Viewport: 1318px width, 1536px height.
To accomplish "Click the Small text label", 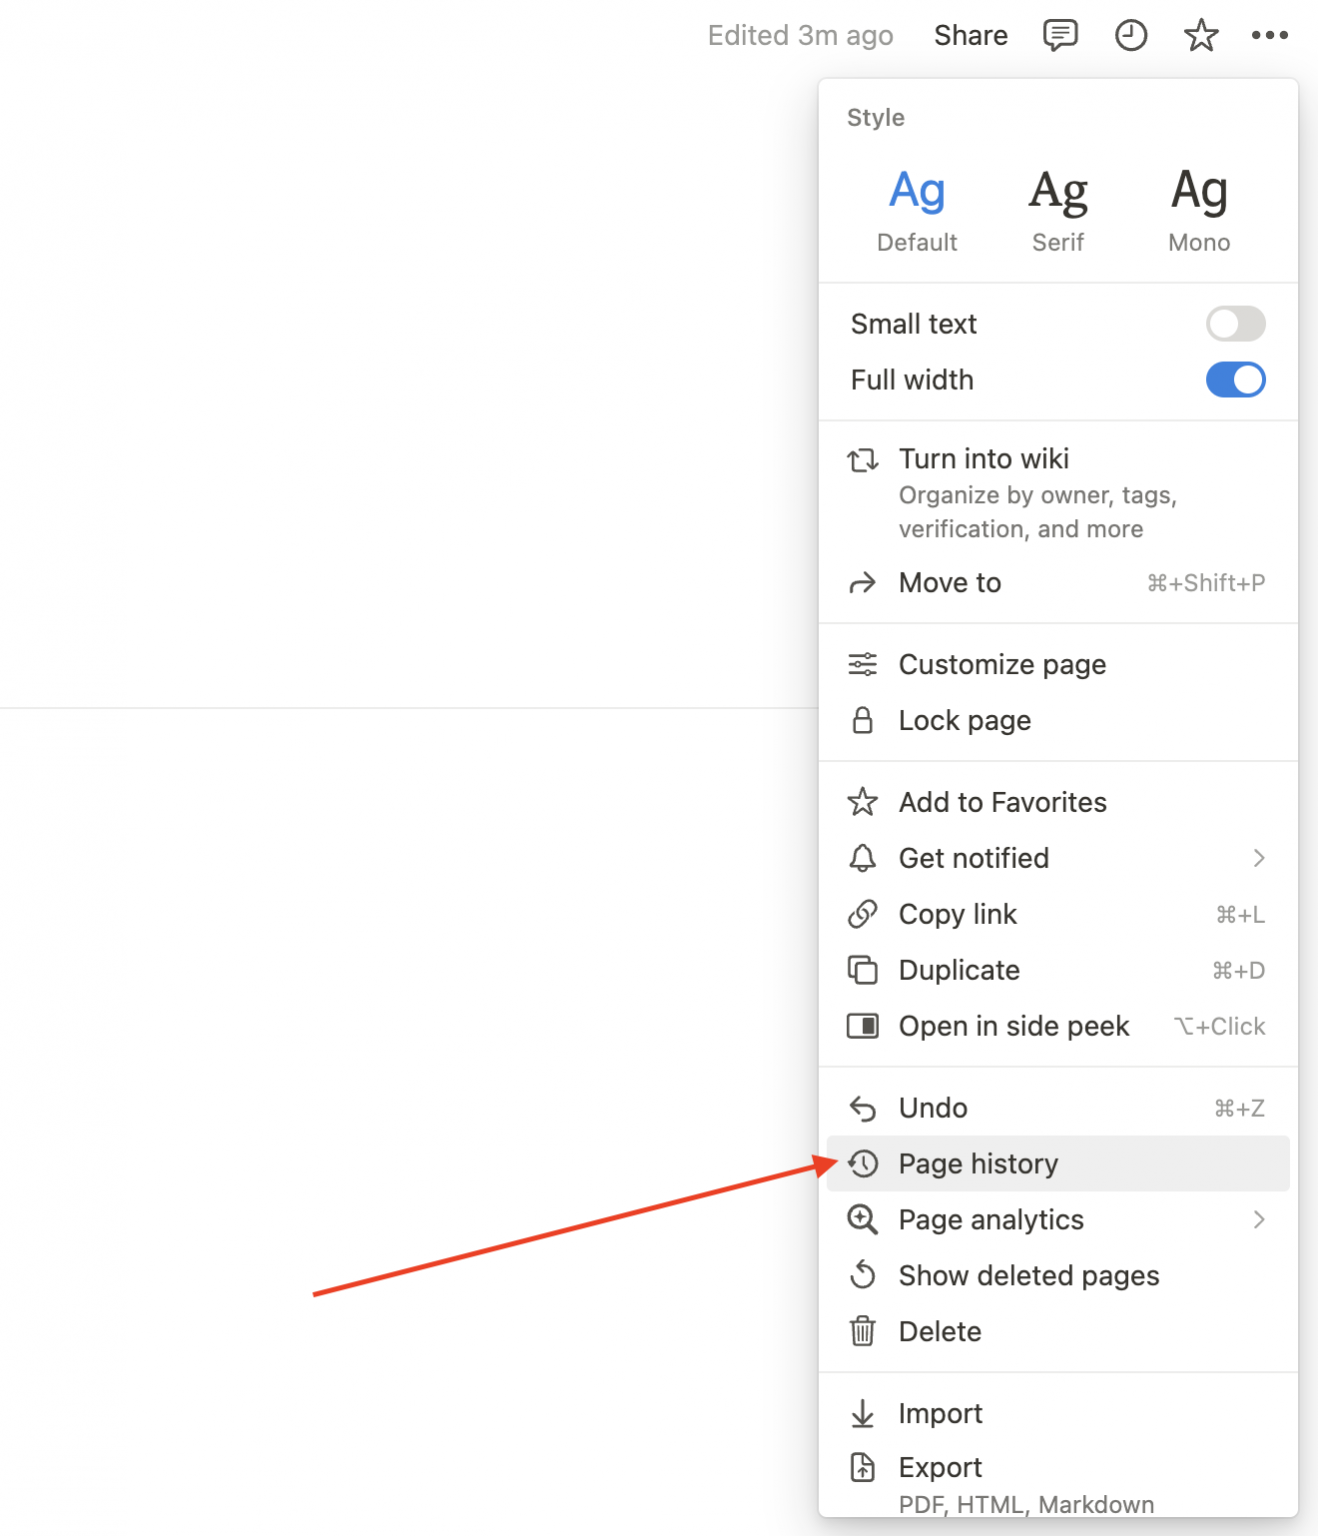I will tap(914, 324).
